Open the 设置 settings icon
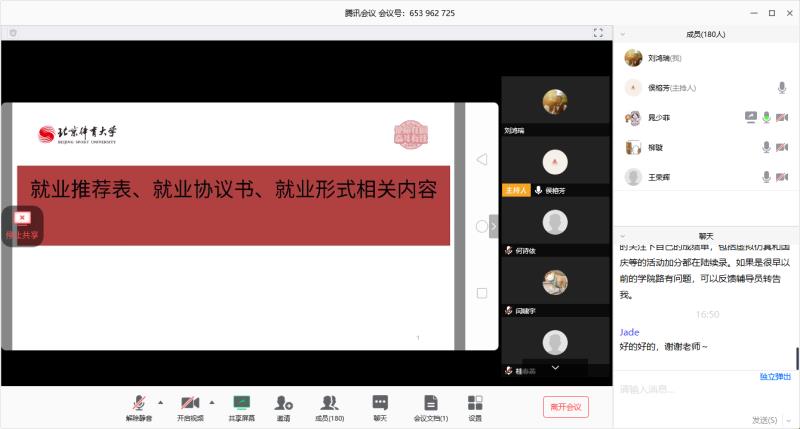 coord(475,403)
